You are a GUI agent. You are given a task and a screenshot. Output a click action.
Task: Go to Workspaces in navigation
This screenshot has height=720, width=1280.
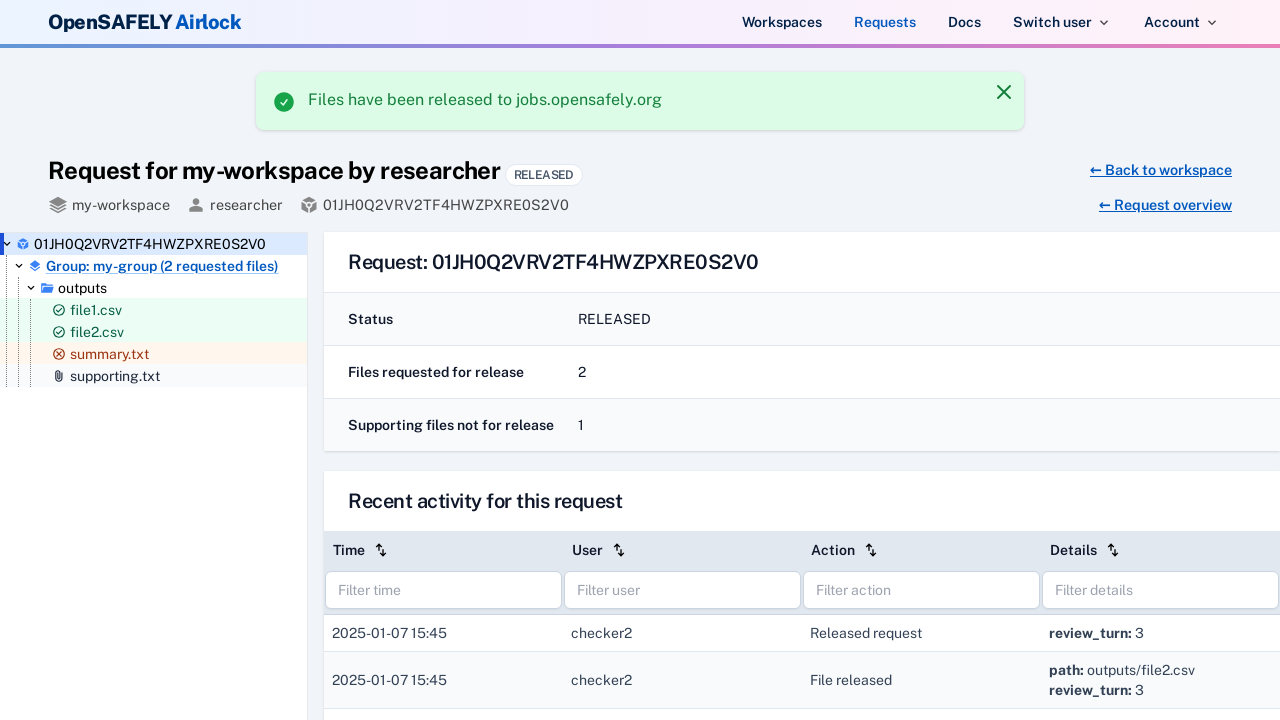pyautogui.click(x=782, y=22)
